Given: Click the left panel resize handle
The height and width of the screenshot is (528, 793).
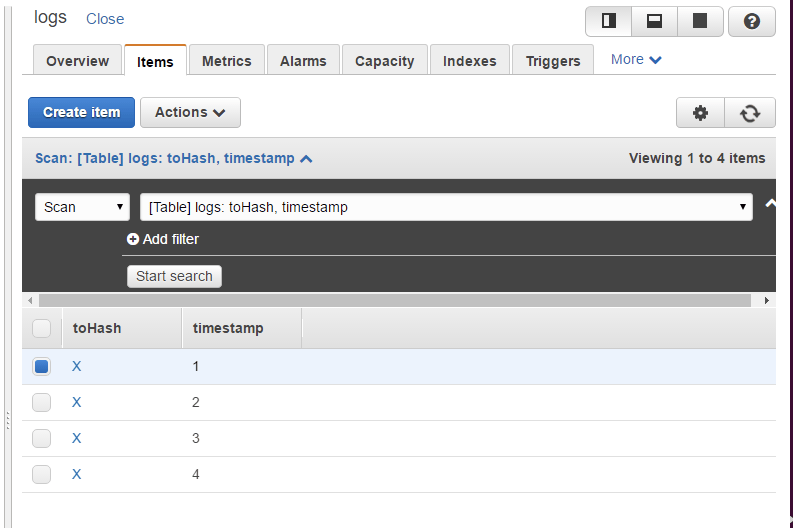Looking at the screenshot, I should [x=8, y=421].
